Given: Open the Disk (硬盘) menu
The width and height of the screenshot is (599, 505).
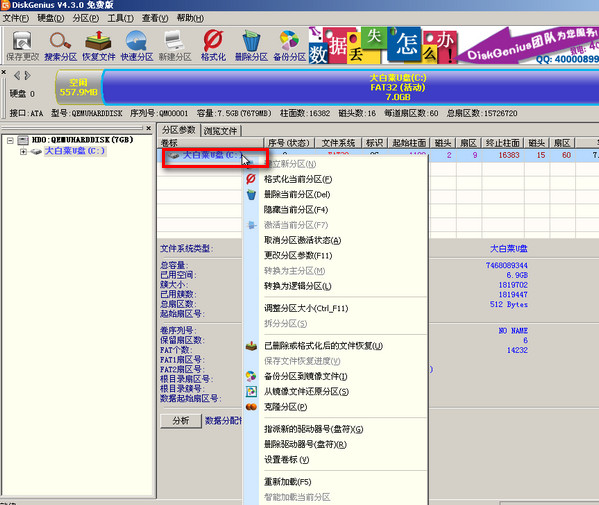Looking at the screenshot, I should [50, 18].
